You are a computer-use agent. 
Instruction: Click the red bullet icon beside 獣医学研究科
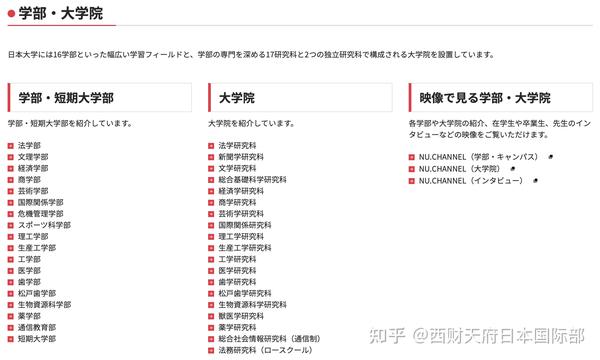click(x=211, y=316)
